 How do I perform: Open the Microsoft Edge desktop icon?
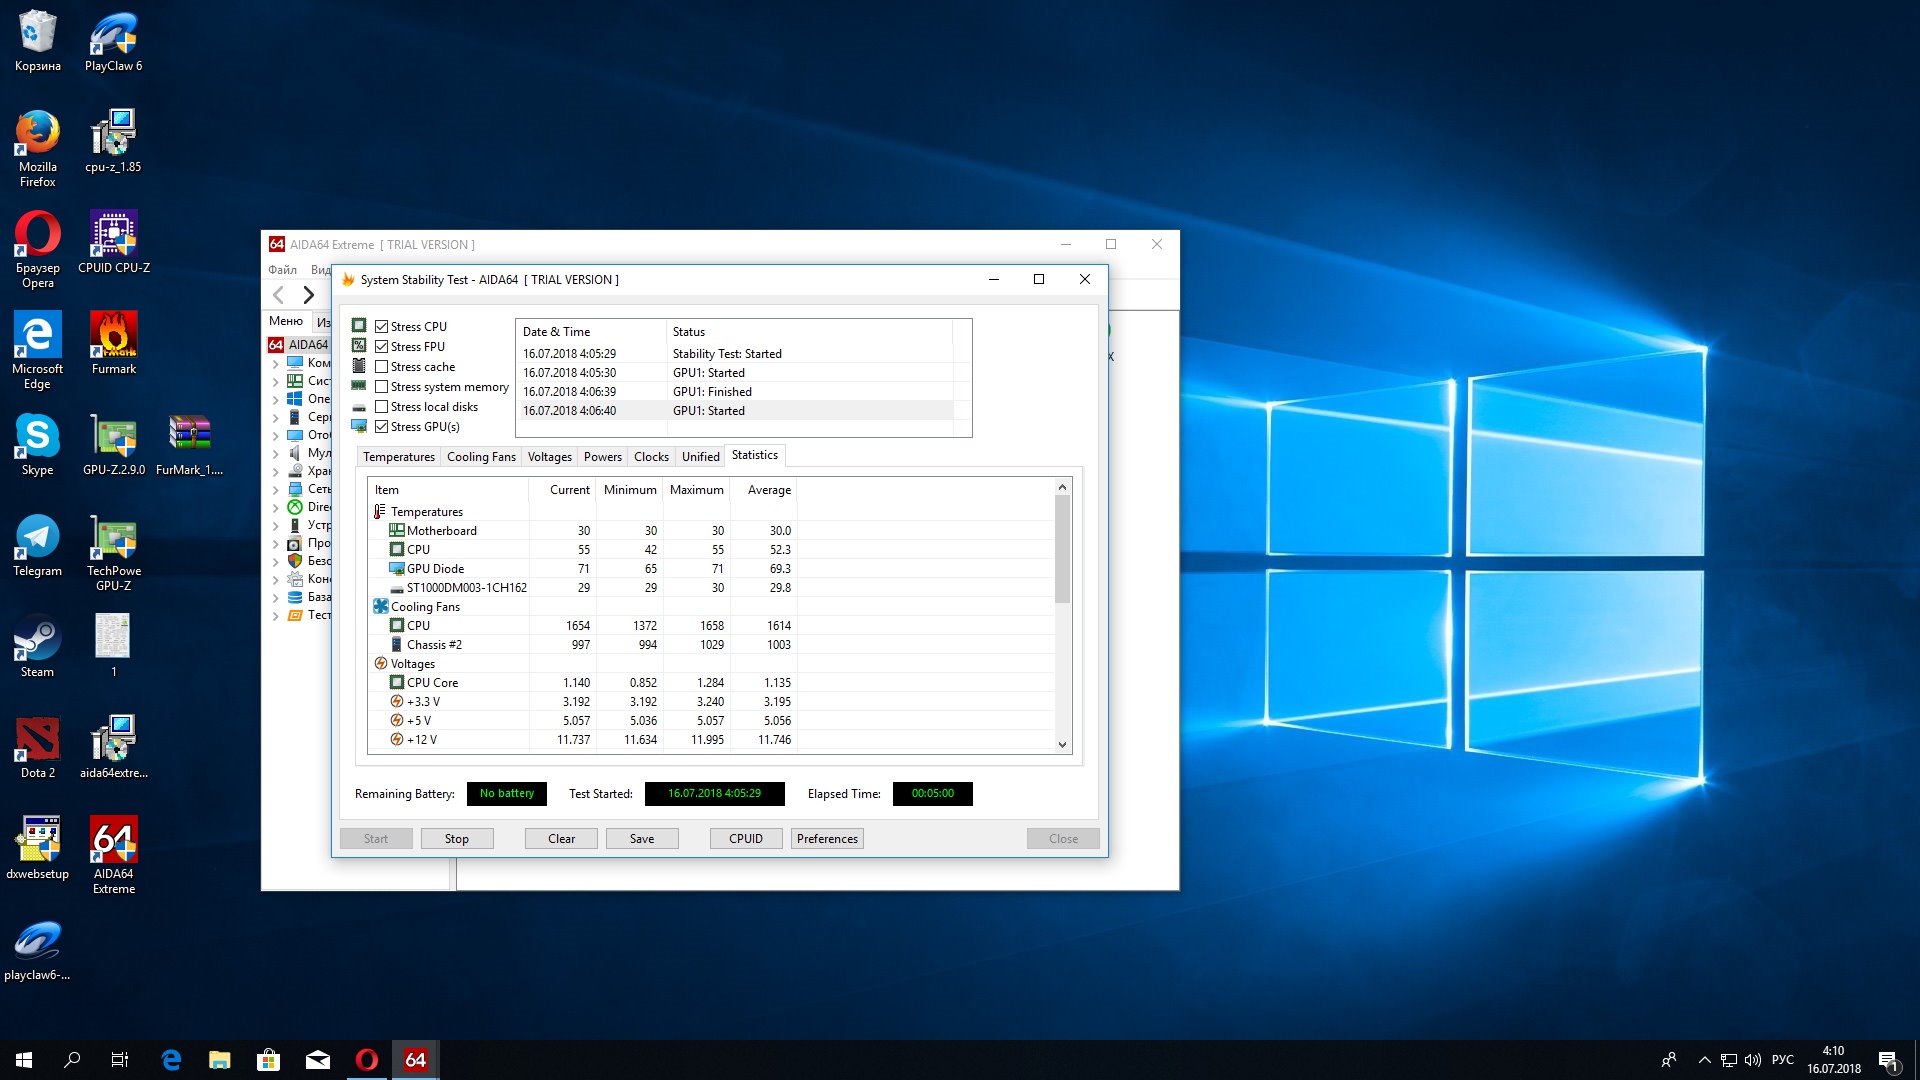coord(37,350)
